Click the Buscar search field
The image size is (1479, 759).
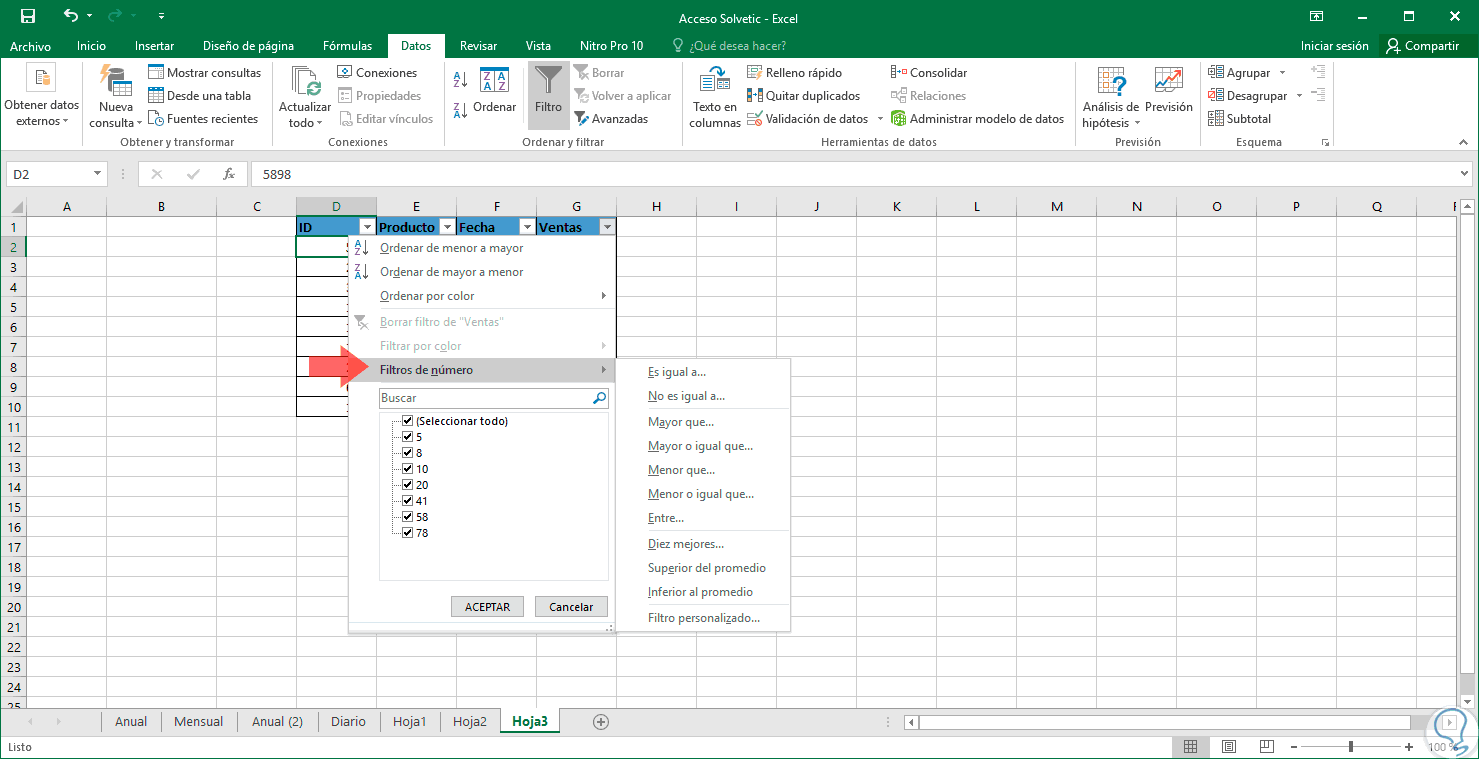485,398
